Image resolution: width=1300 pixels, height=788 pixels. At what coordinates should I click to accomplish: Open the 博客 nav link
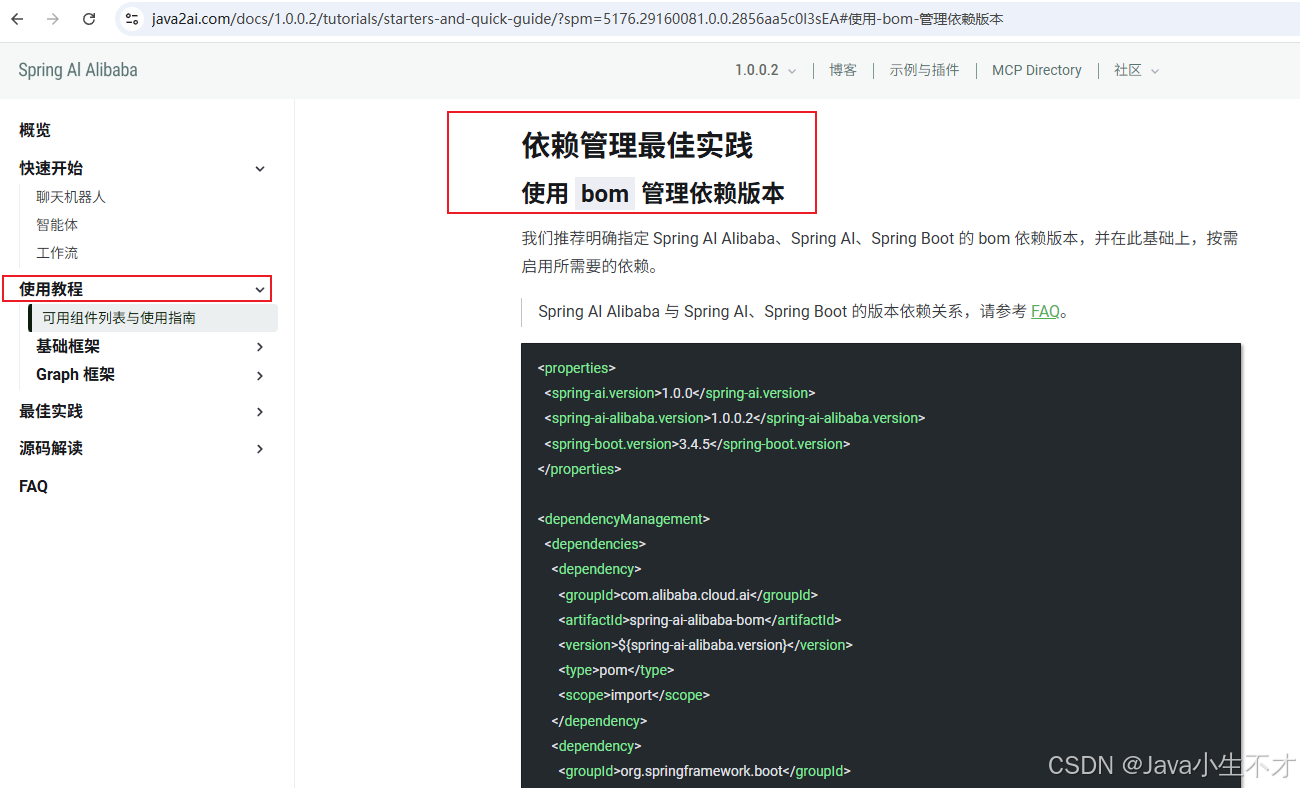click(x=843, y=70)
